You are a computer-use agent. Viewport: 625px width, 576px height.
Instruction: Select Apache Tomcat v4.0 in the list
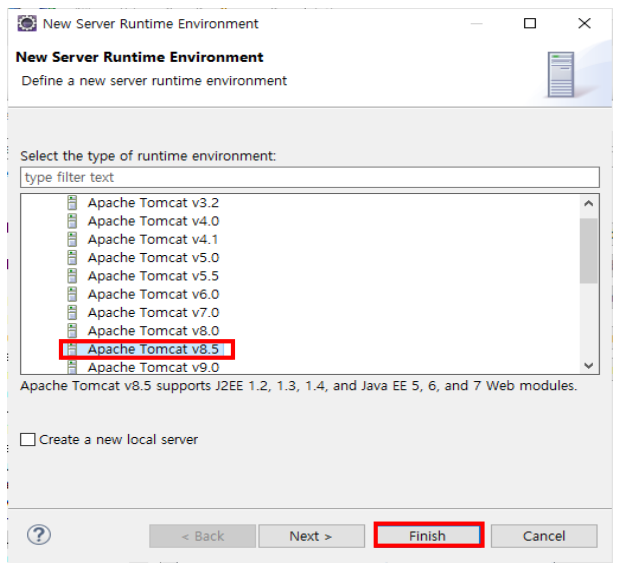(x=153, y=221)
